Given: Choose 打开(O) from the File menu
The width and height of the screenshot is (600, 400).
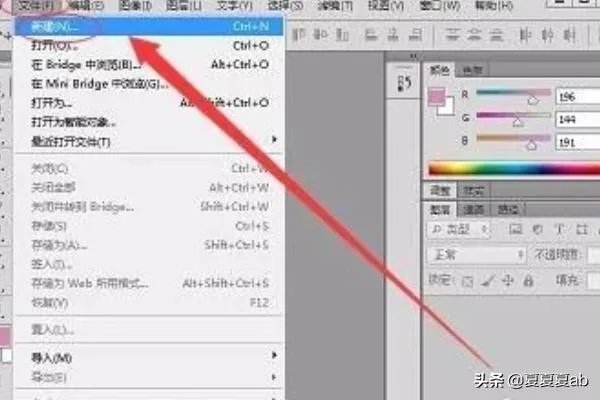Looking at the screenshot, I should tap(149, 46).
